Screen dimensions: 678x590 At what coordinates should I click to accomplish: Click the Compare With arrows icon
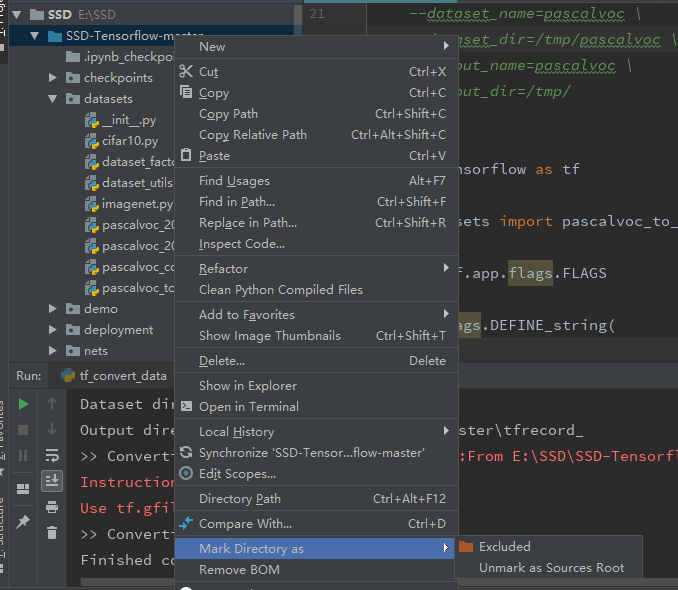[x=186, y=523]
